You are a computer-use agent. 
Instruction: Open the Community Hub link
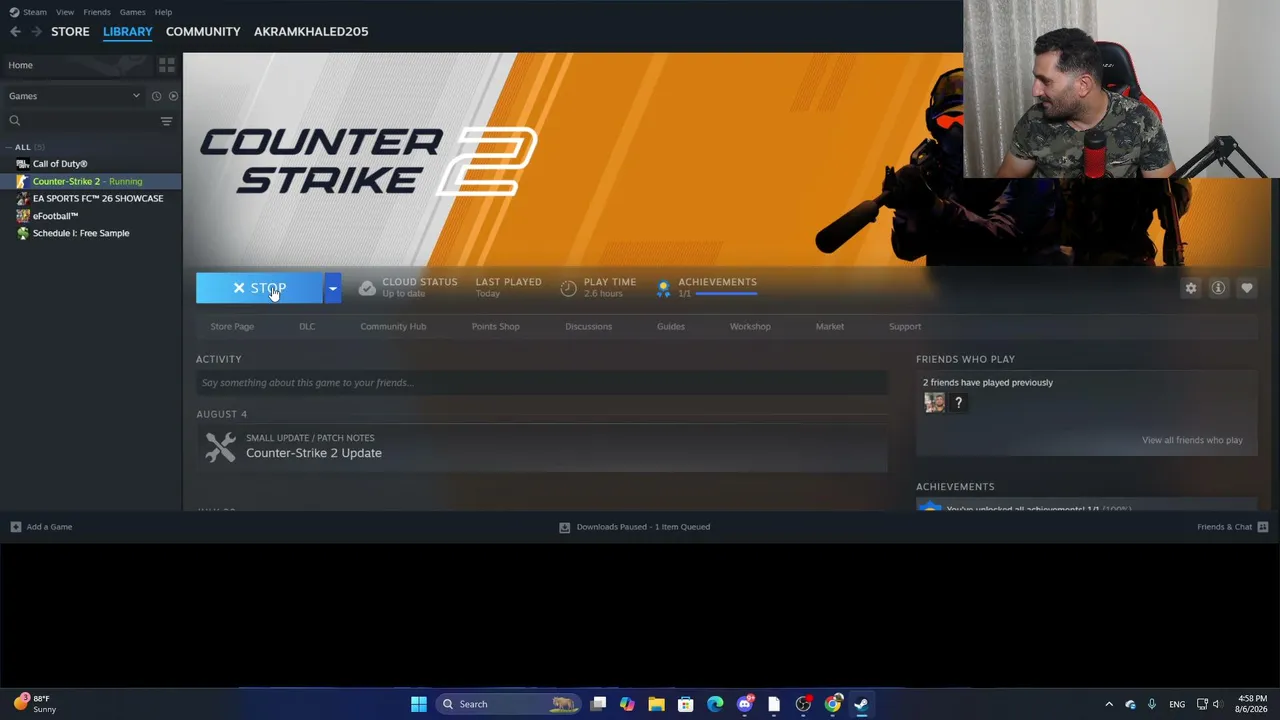[x=393, y=326]
